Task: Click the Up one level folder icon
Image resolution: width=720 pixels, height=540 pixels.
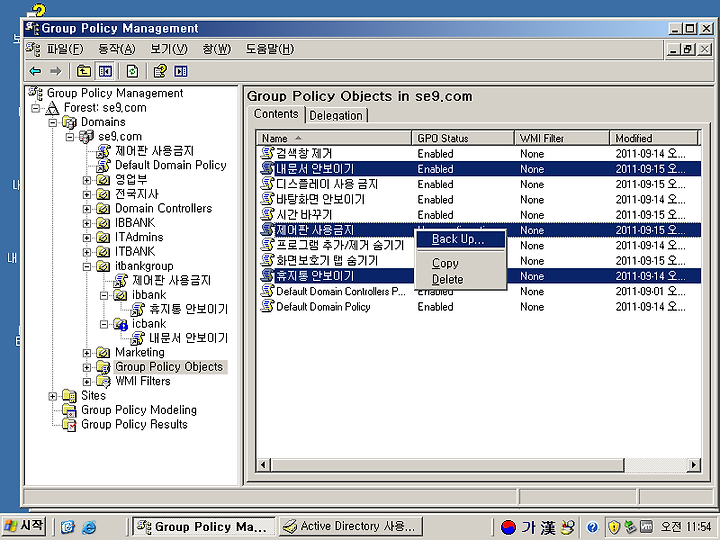Action: click(84, 71)
